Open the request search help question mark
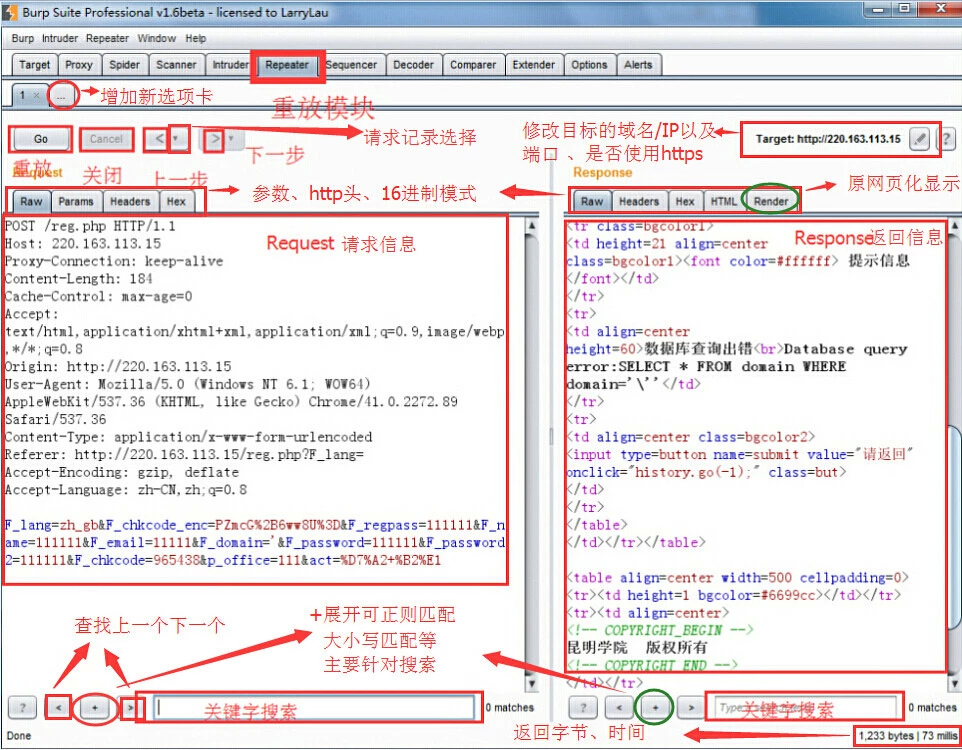This screenshot has height=750, width=962. [22, 708]
